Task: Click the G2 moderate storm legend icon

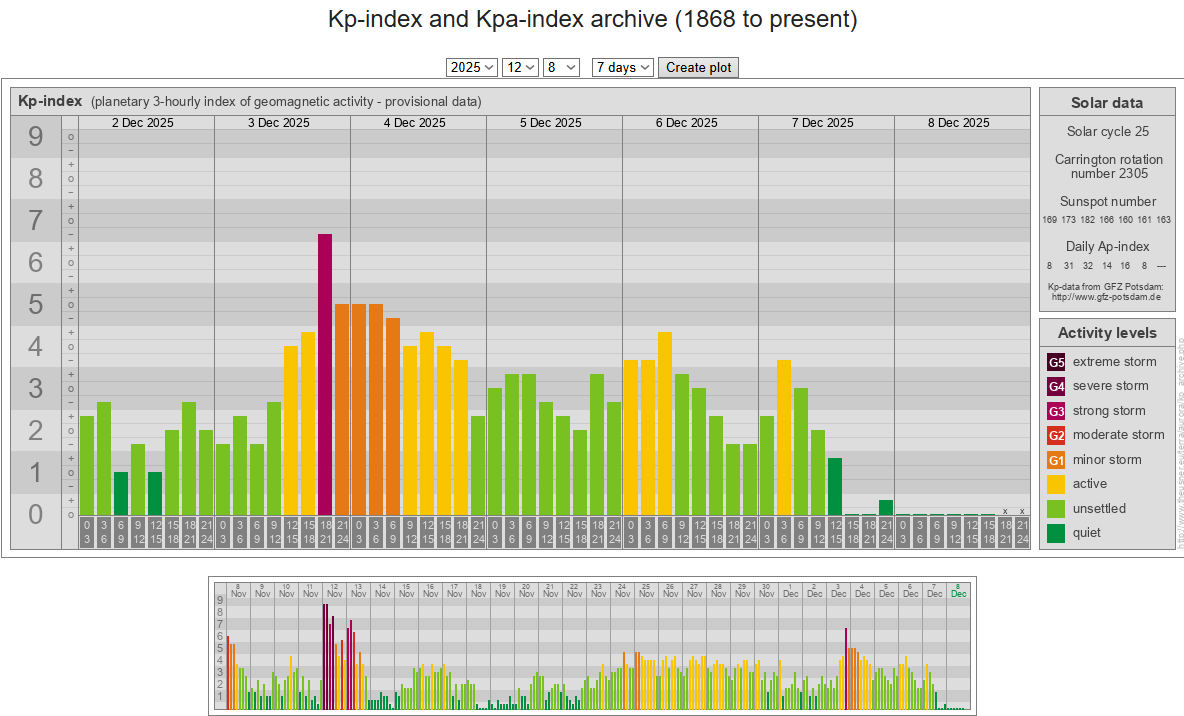Action: tap(1056, 435)
